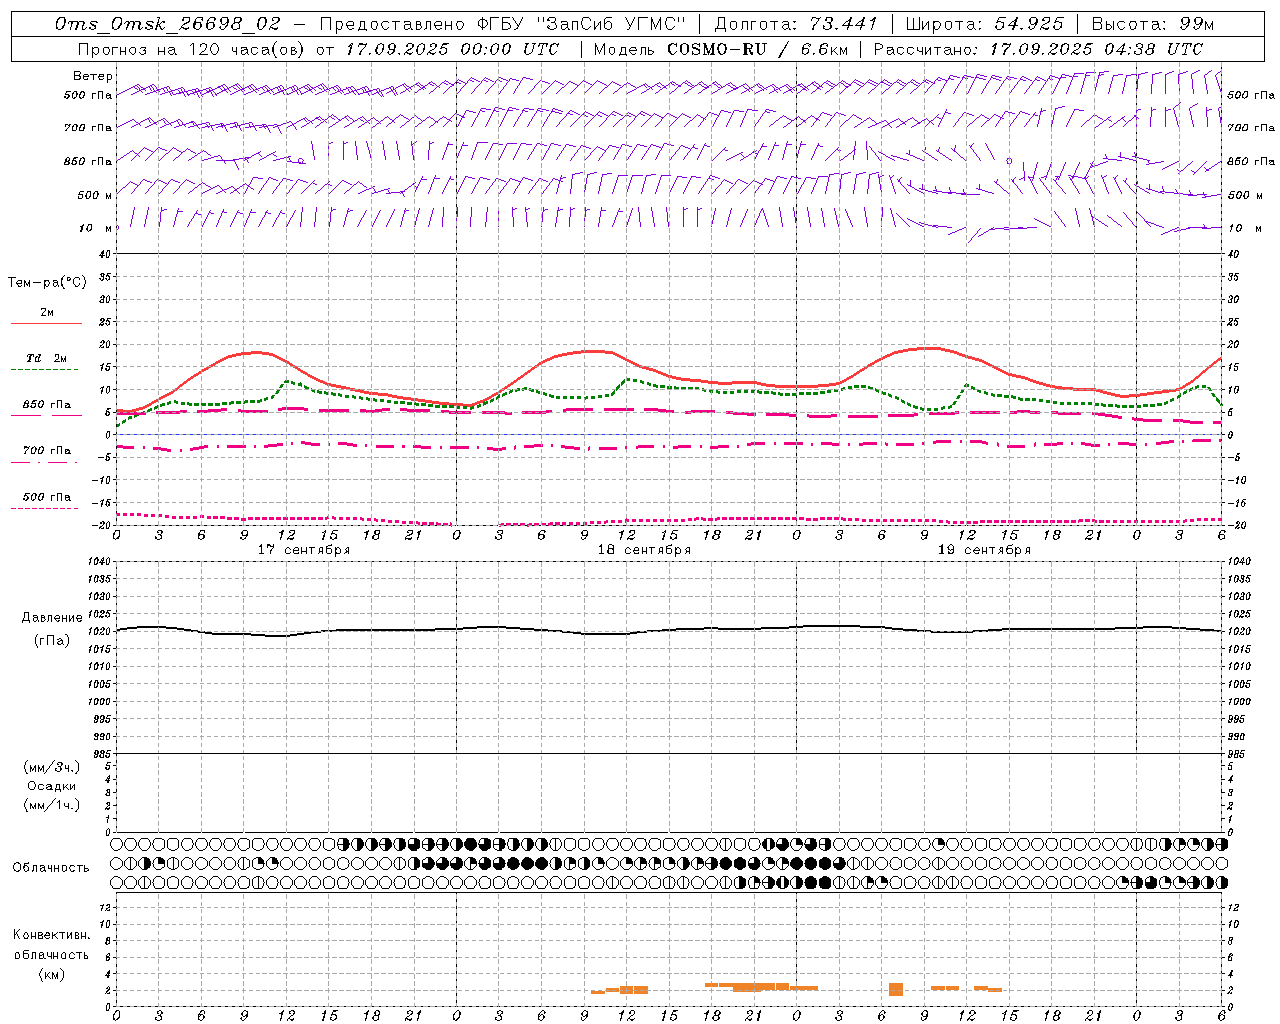
Task: Click the Высота: 99м header value
Action: point(1153,24)
